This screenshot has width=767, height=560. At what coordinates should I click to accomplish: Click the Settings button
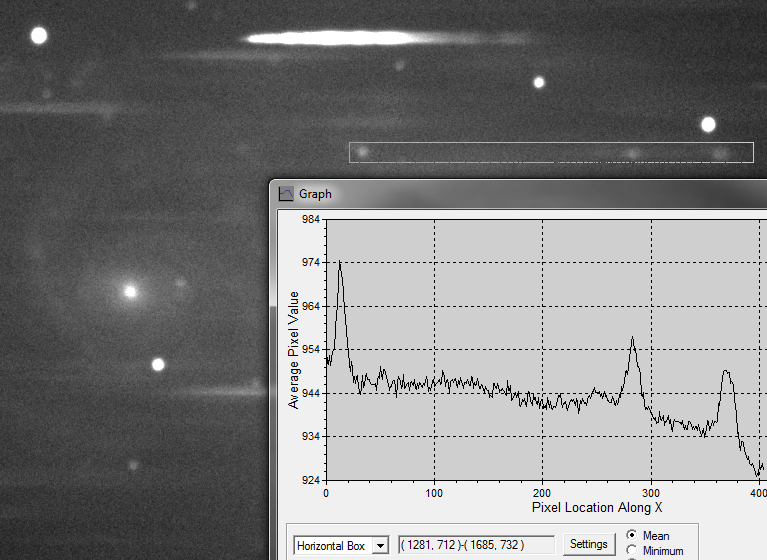[x=588, y=544]
